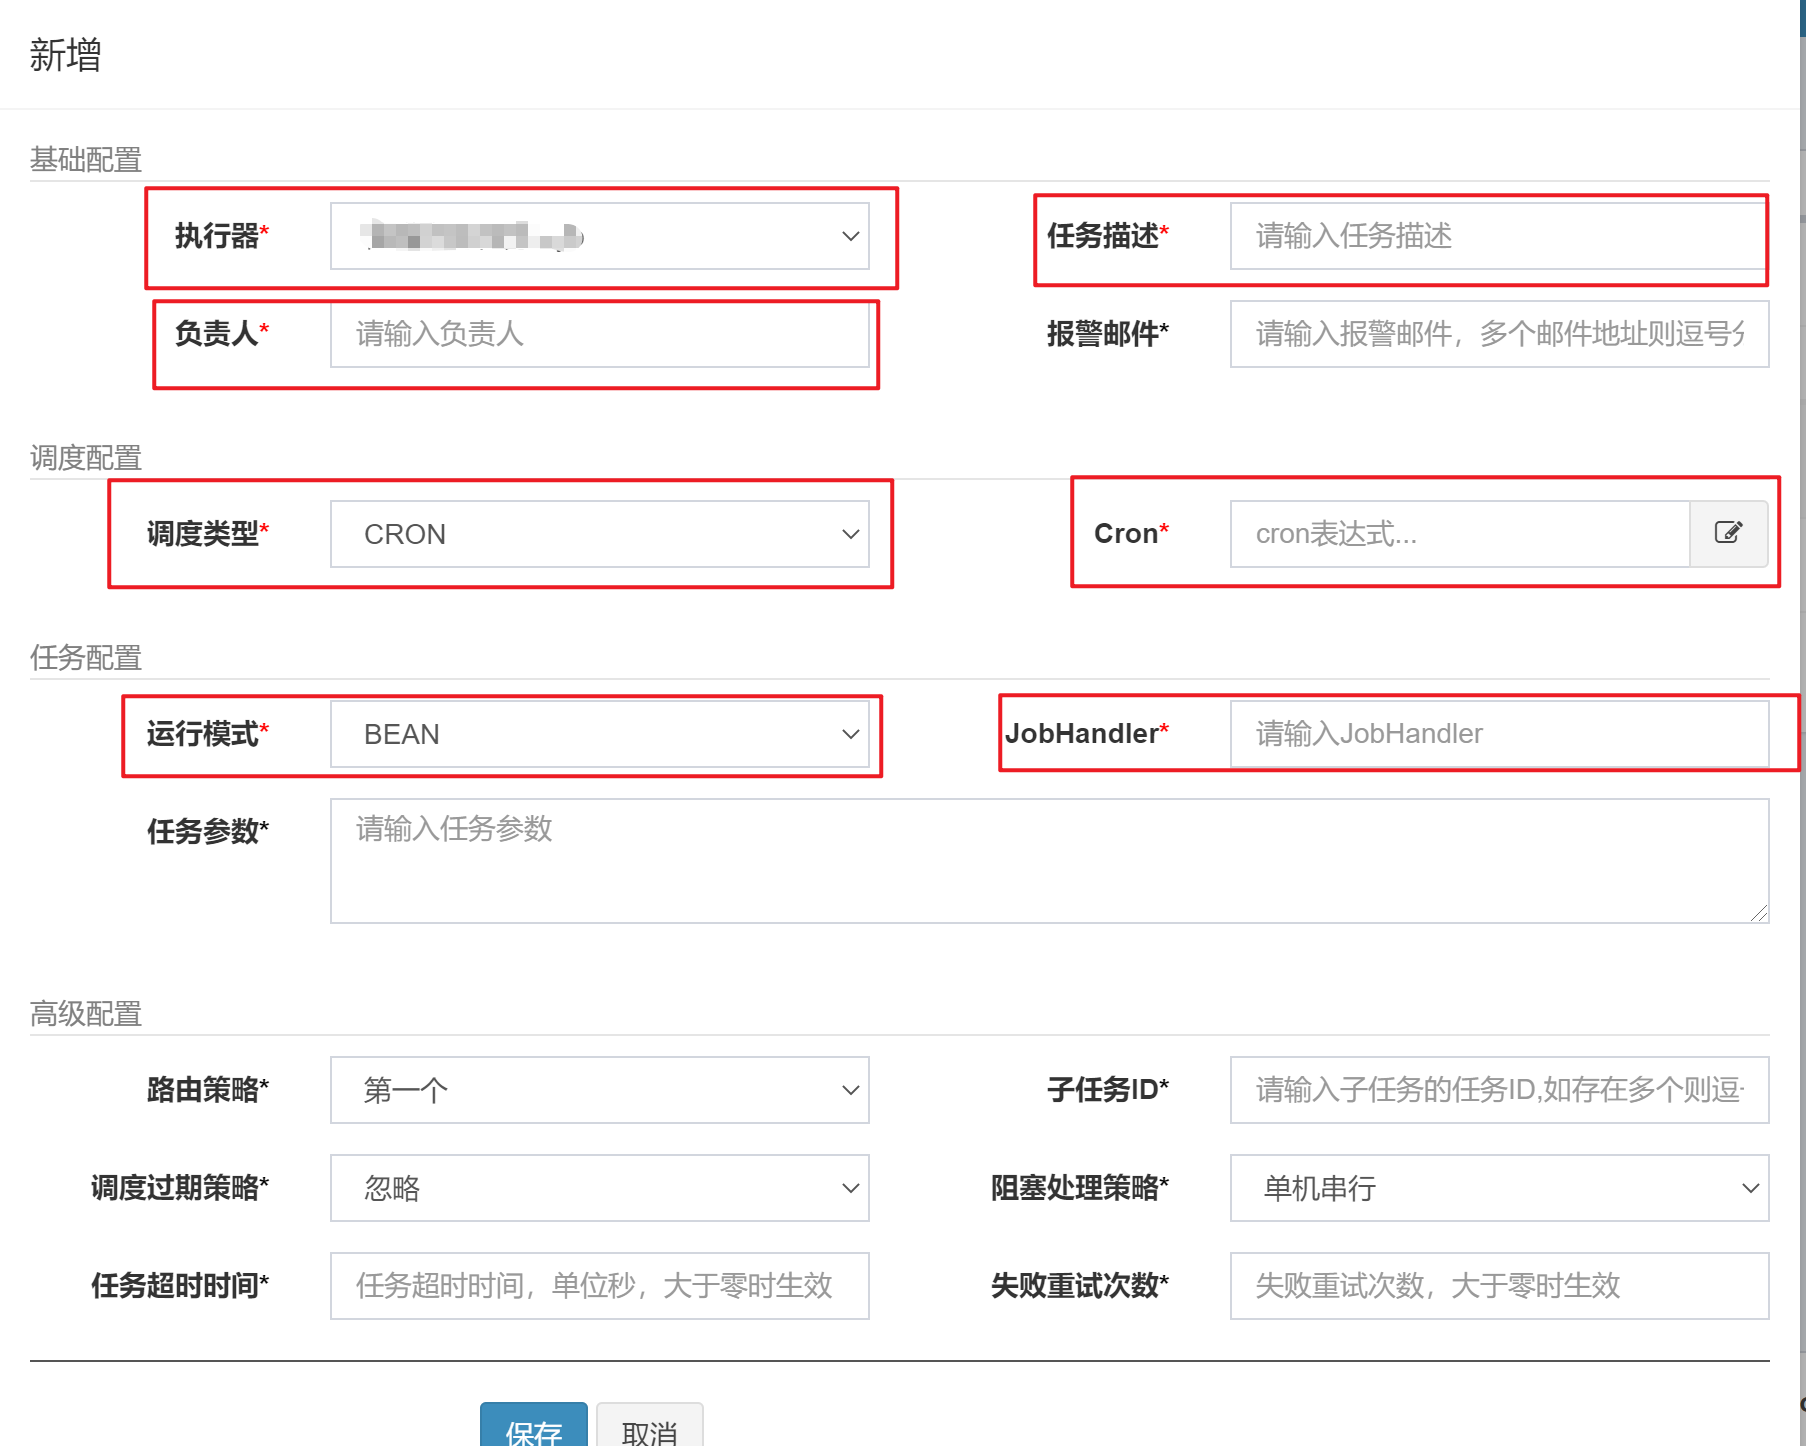
Task: Focus the 负责人 input field
Action: click(600, 334)
